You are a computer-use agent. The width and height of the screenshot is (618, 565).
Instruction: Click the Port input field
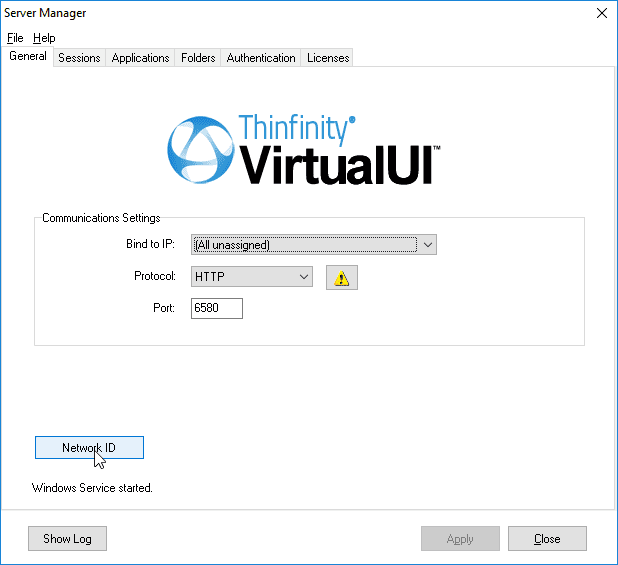tap(217, 308)
